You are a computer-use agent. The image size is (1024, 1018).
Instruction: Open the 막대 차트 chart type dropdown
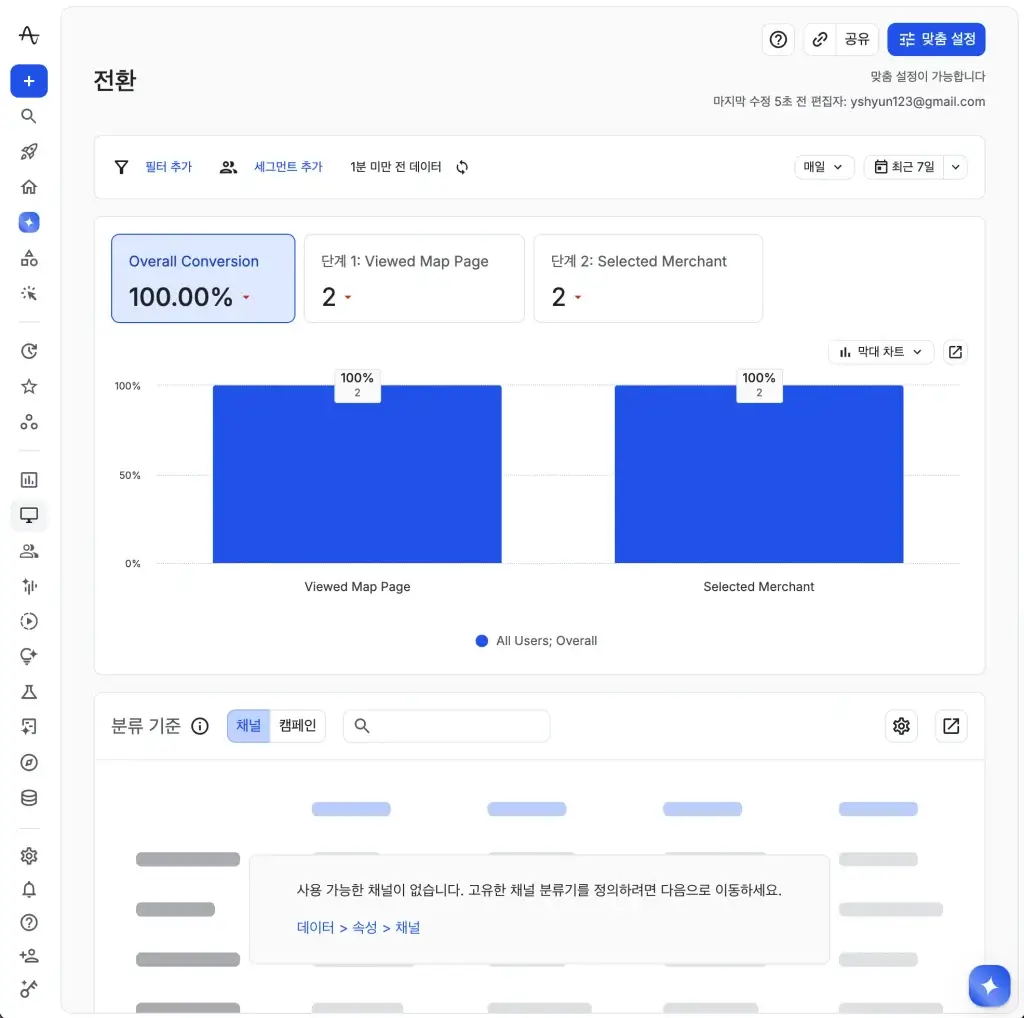point(880,352)
